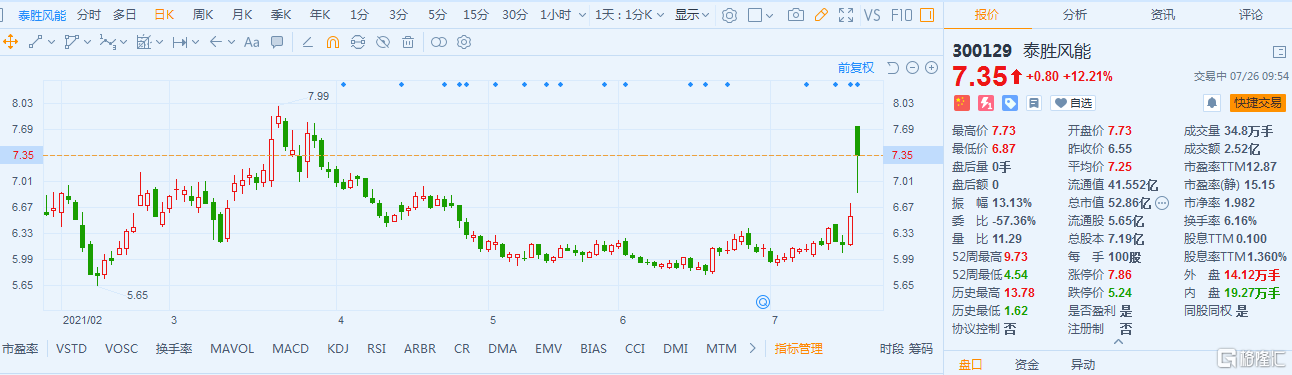This screenshot has height=375, width=1292.
Task: Expand measurement tool options arrow
Action: click(159, 42)
